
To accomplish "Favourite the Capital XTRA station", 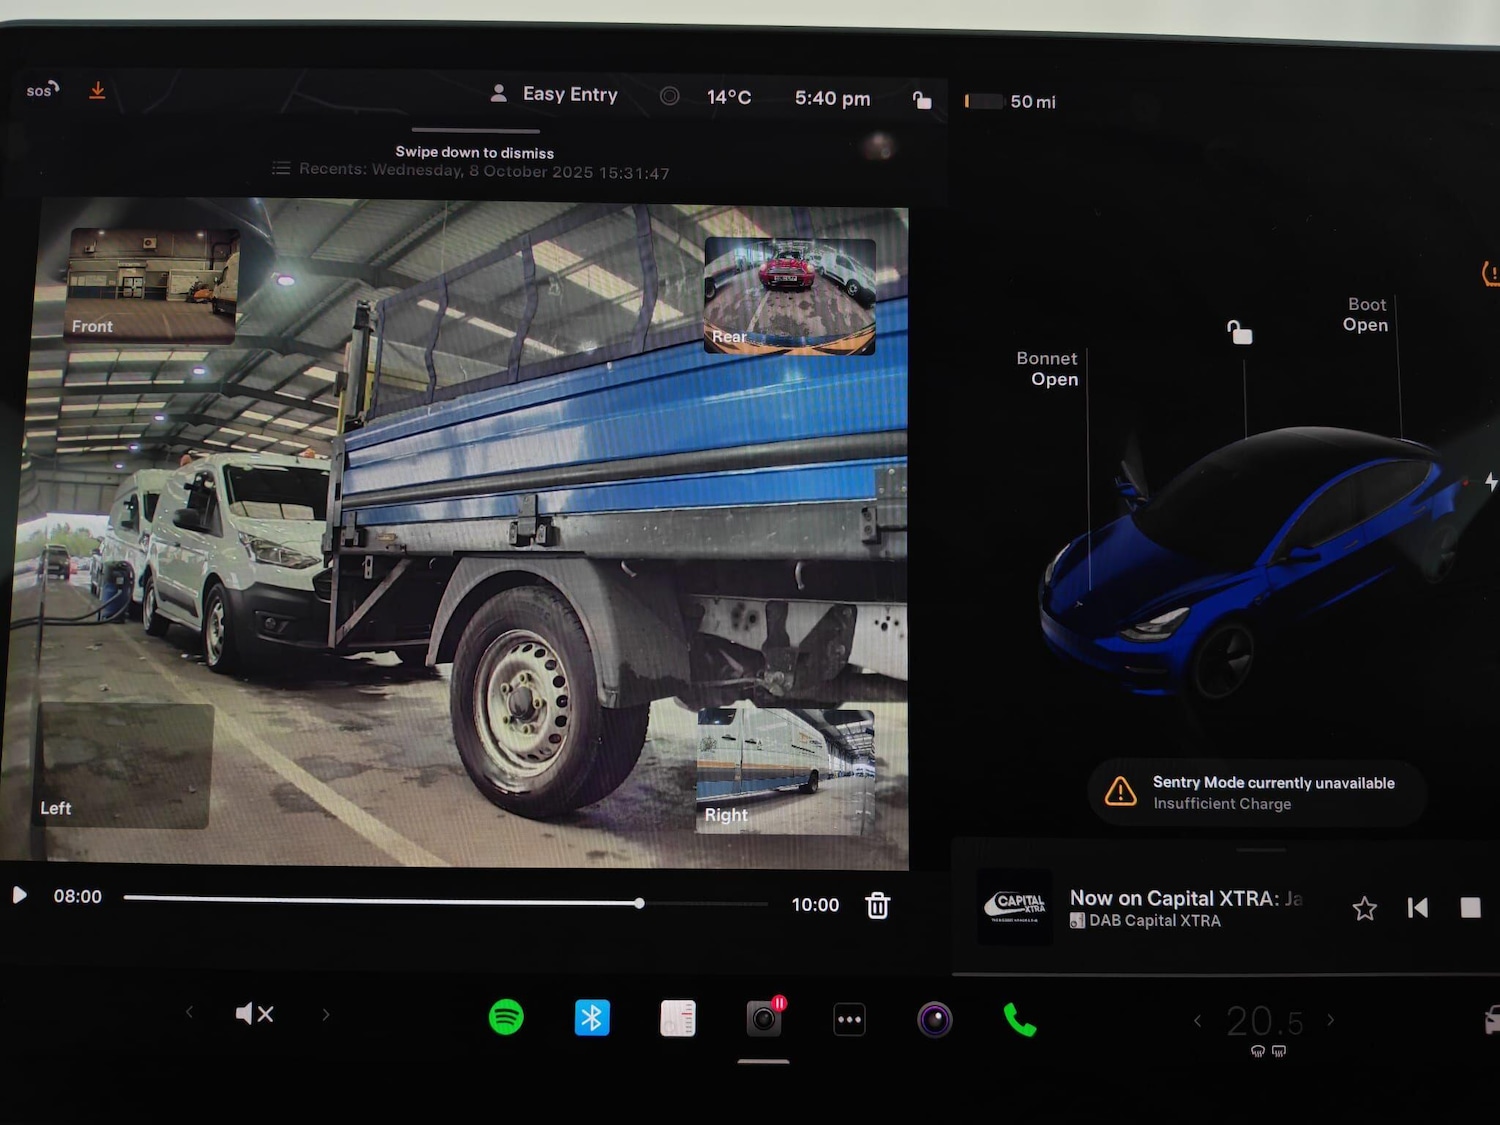I will click(x=1364, y=908).
